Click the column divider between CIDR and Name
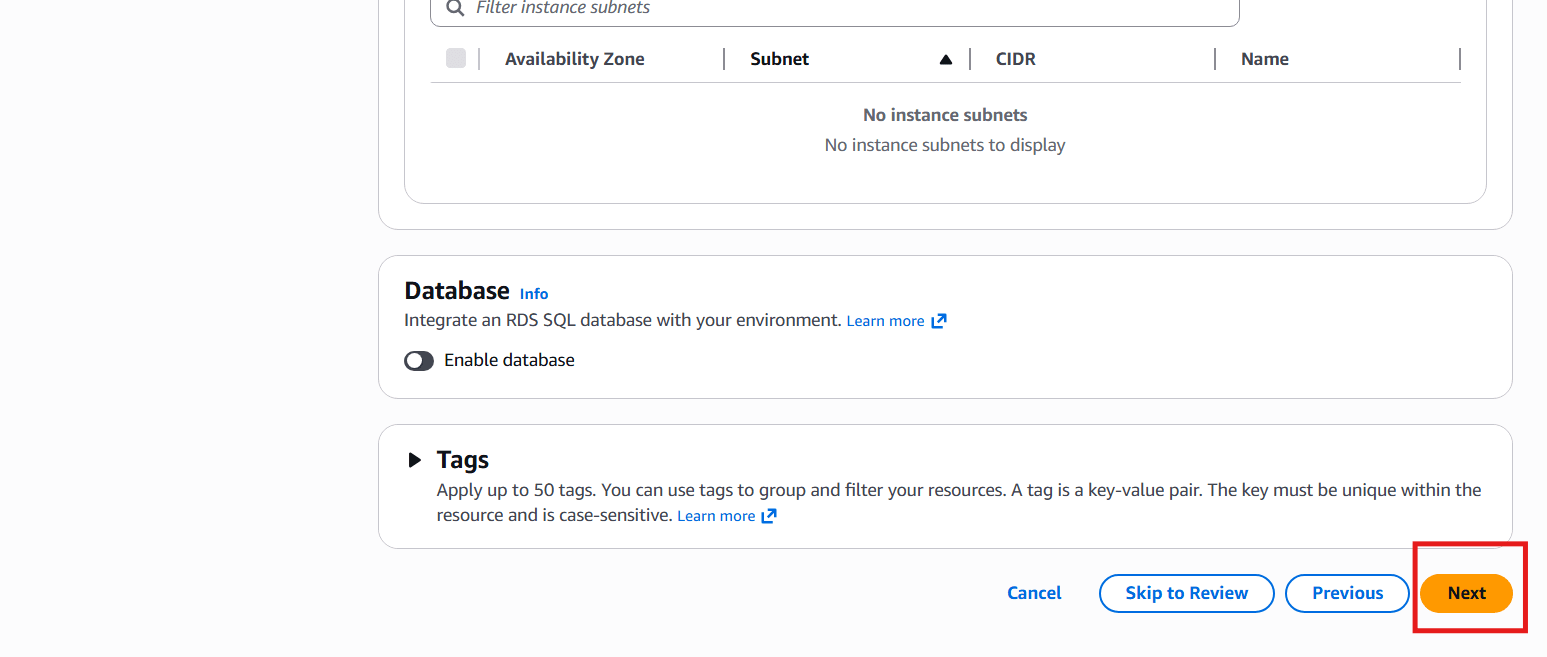Image resolution: width=1547 pixels, height=657 pixels. (x=1215, y=59)
